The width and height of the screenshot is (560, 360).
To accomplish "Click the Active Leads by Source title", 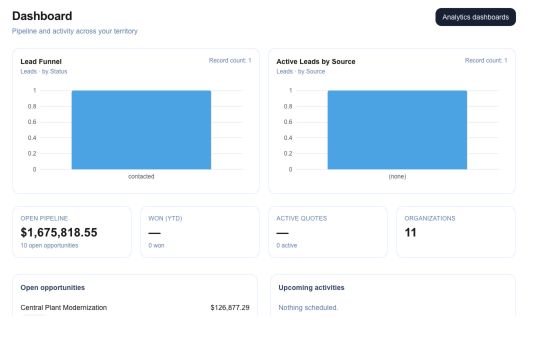I will click(x=316, y=61).
